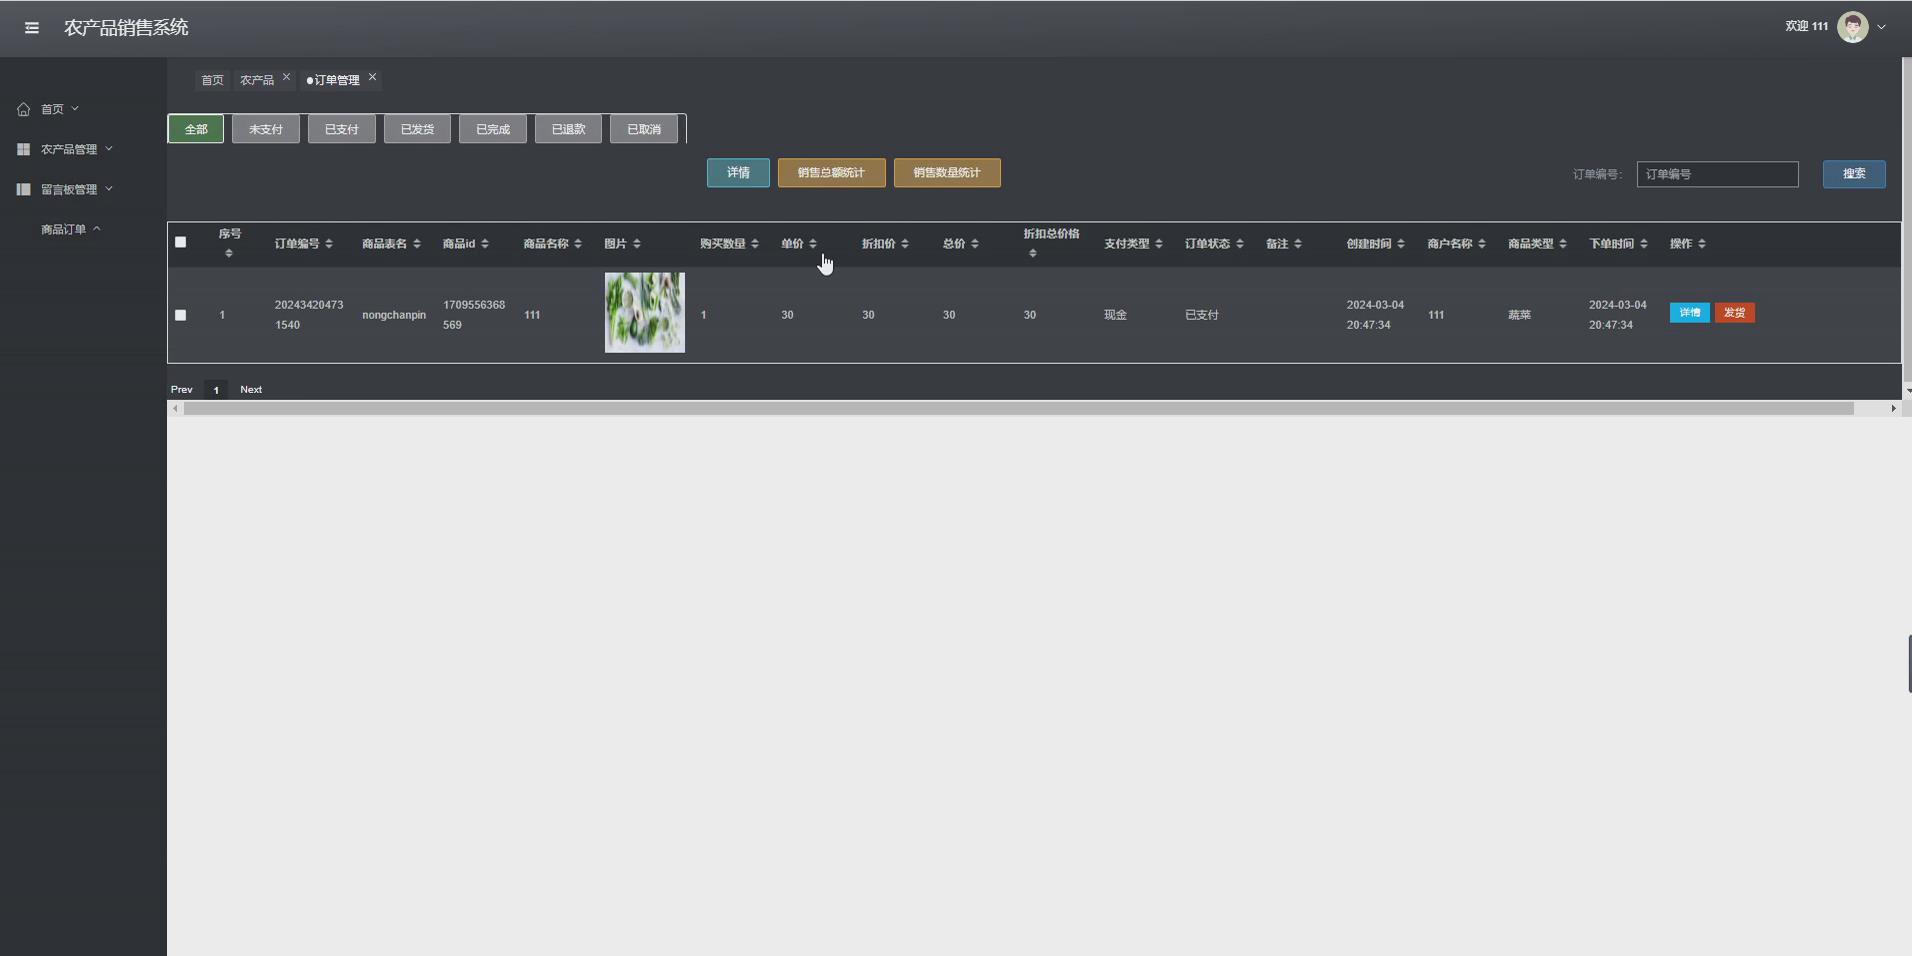
Task: Filter orders by 已退款
Action: pyautogui.click(x=568, y=129)
